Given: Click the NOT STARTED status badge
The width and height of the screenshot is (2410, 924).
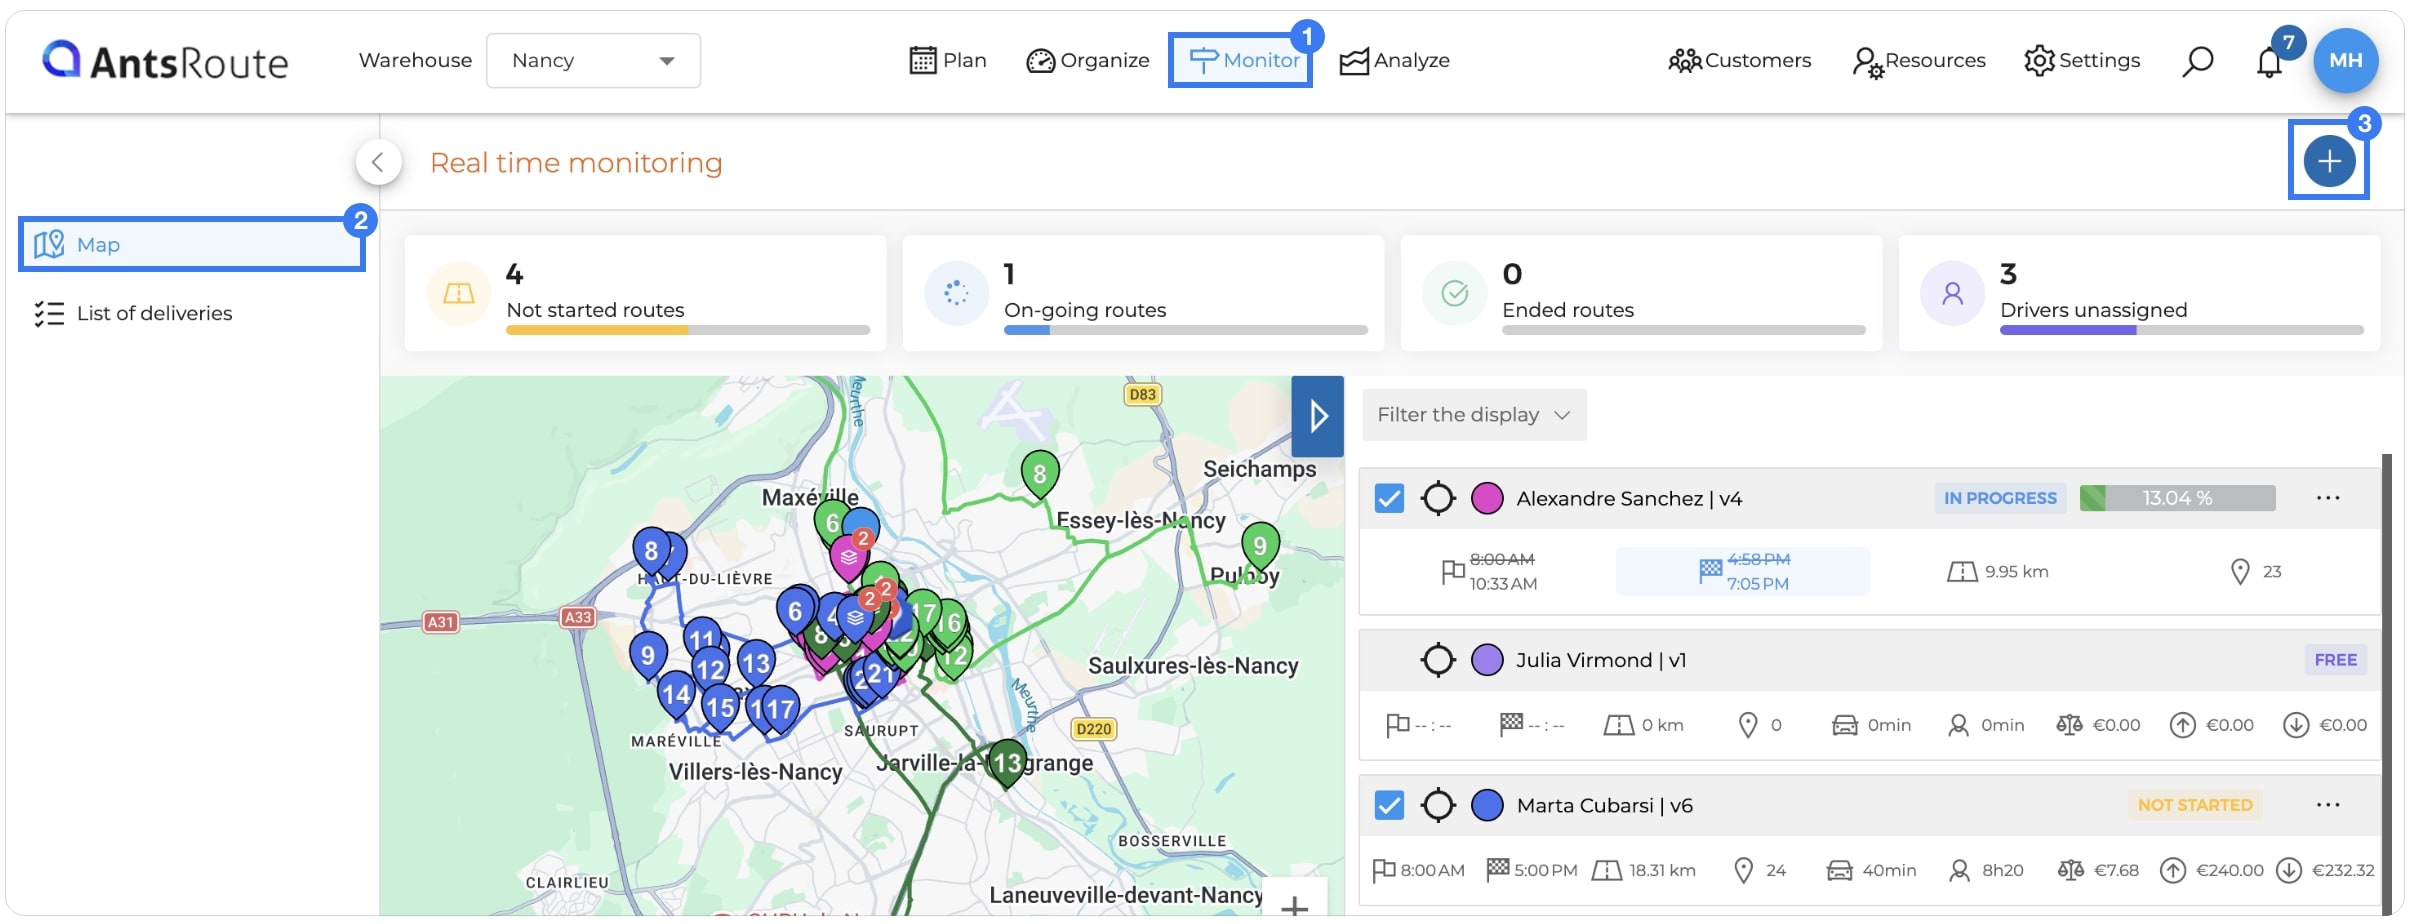Looking at the screenshot, I should point(2195,805).
